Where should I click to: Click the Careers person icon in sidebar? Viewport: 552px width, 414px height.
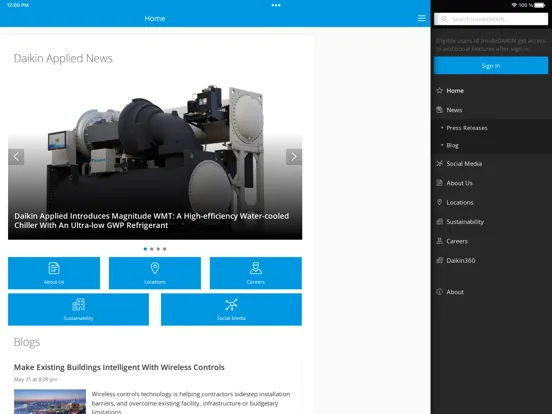tap(439, 241)
